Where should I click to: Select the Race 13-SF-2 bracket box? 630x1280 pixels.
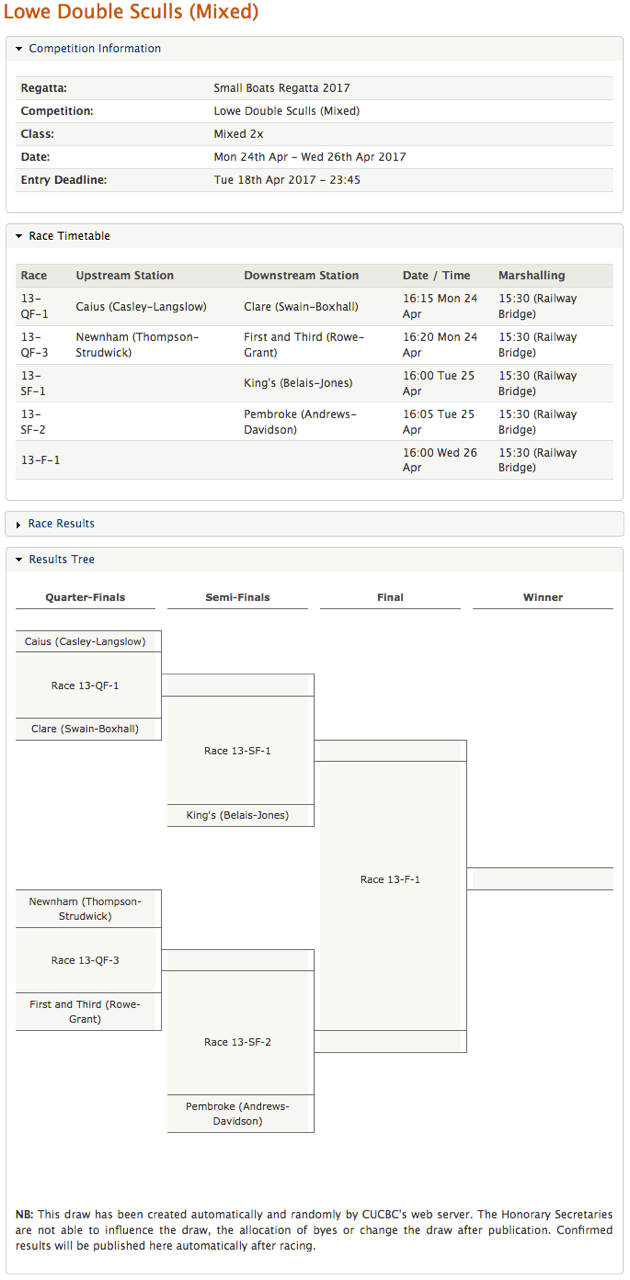click(240, 1042)
